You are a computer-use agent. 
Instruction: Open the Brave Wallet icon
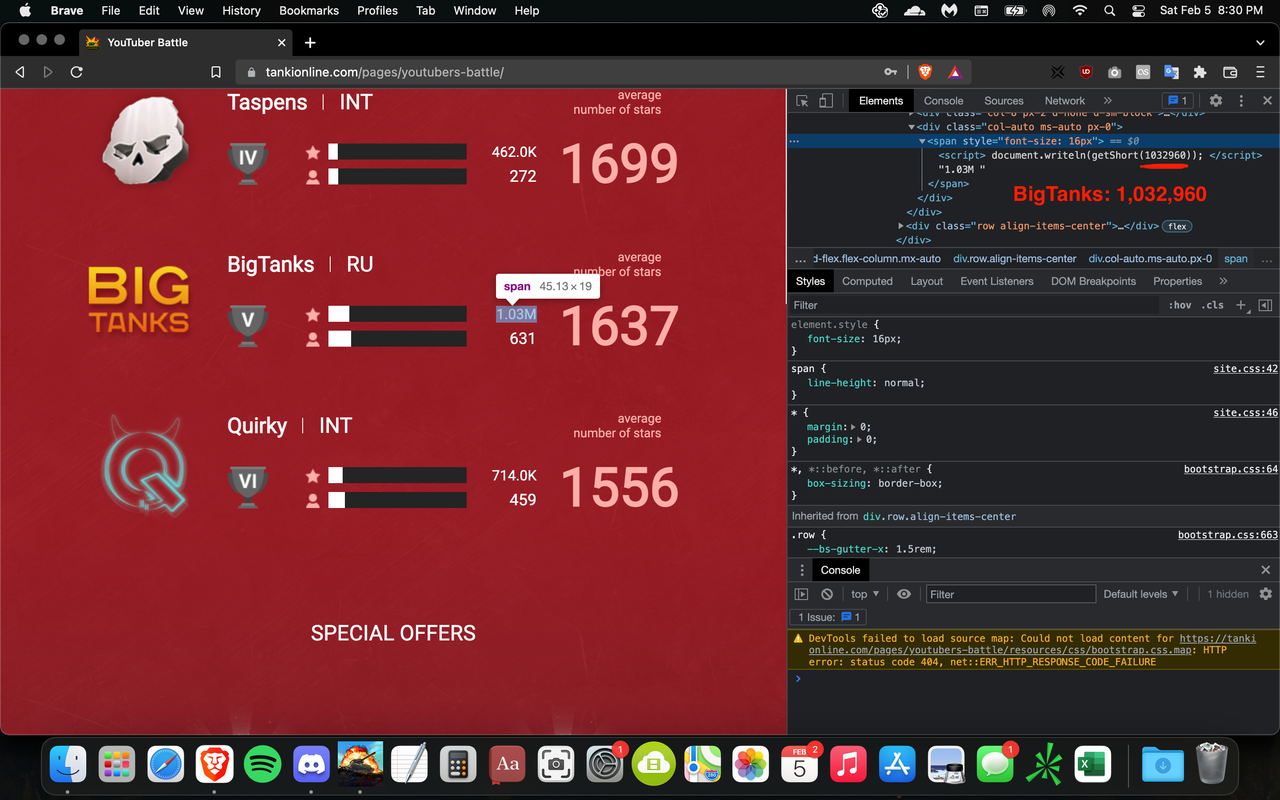pos(1230,72)
